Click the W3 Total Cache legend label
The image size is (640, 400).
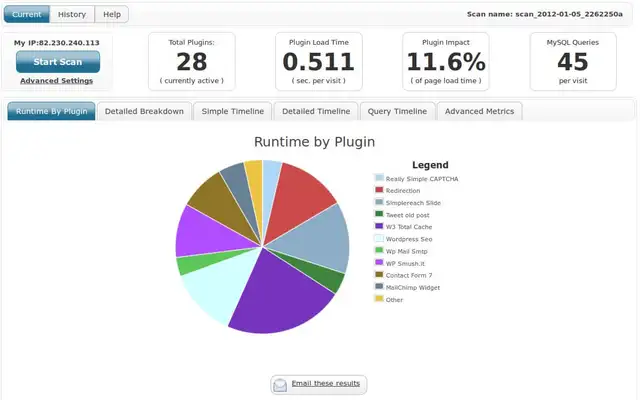click(409, 227)
